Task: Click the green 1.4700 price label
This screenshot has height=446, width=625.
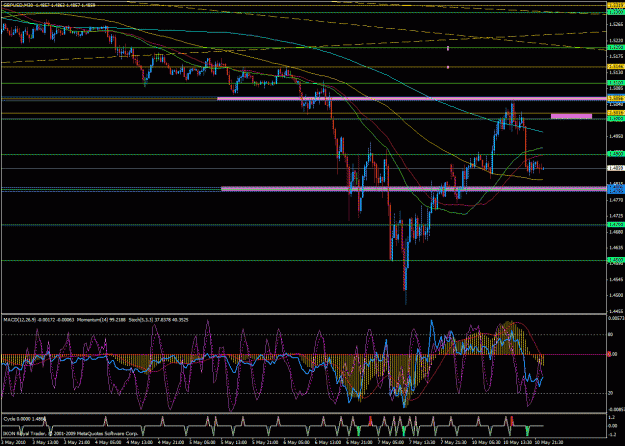Action: pos(615,225)
